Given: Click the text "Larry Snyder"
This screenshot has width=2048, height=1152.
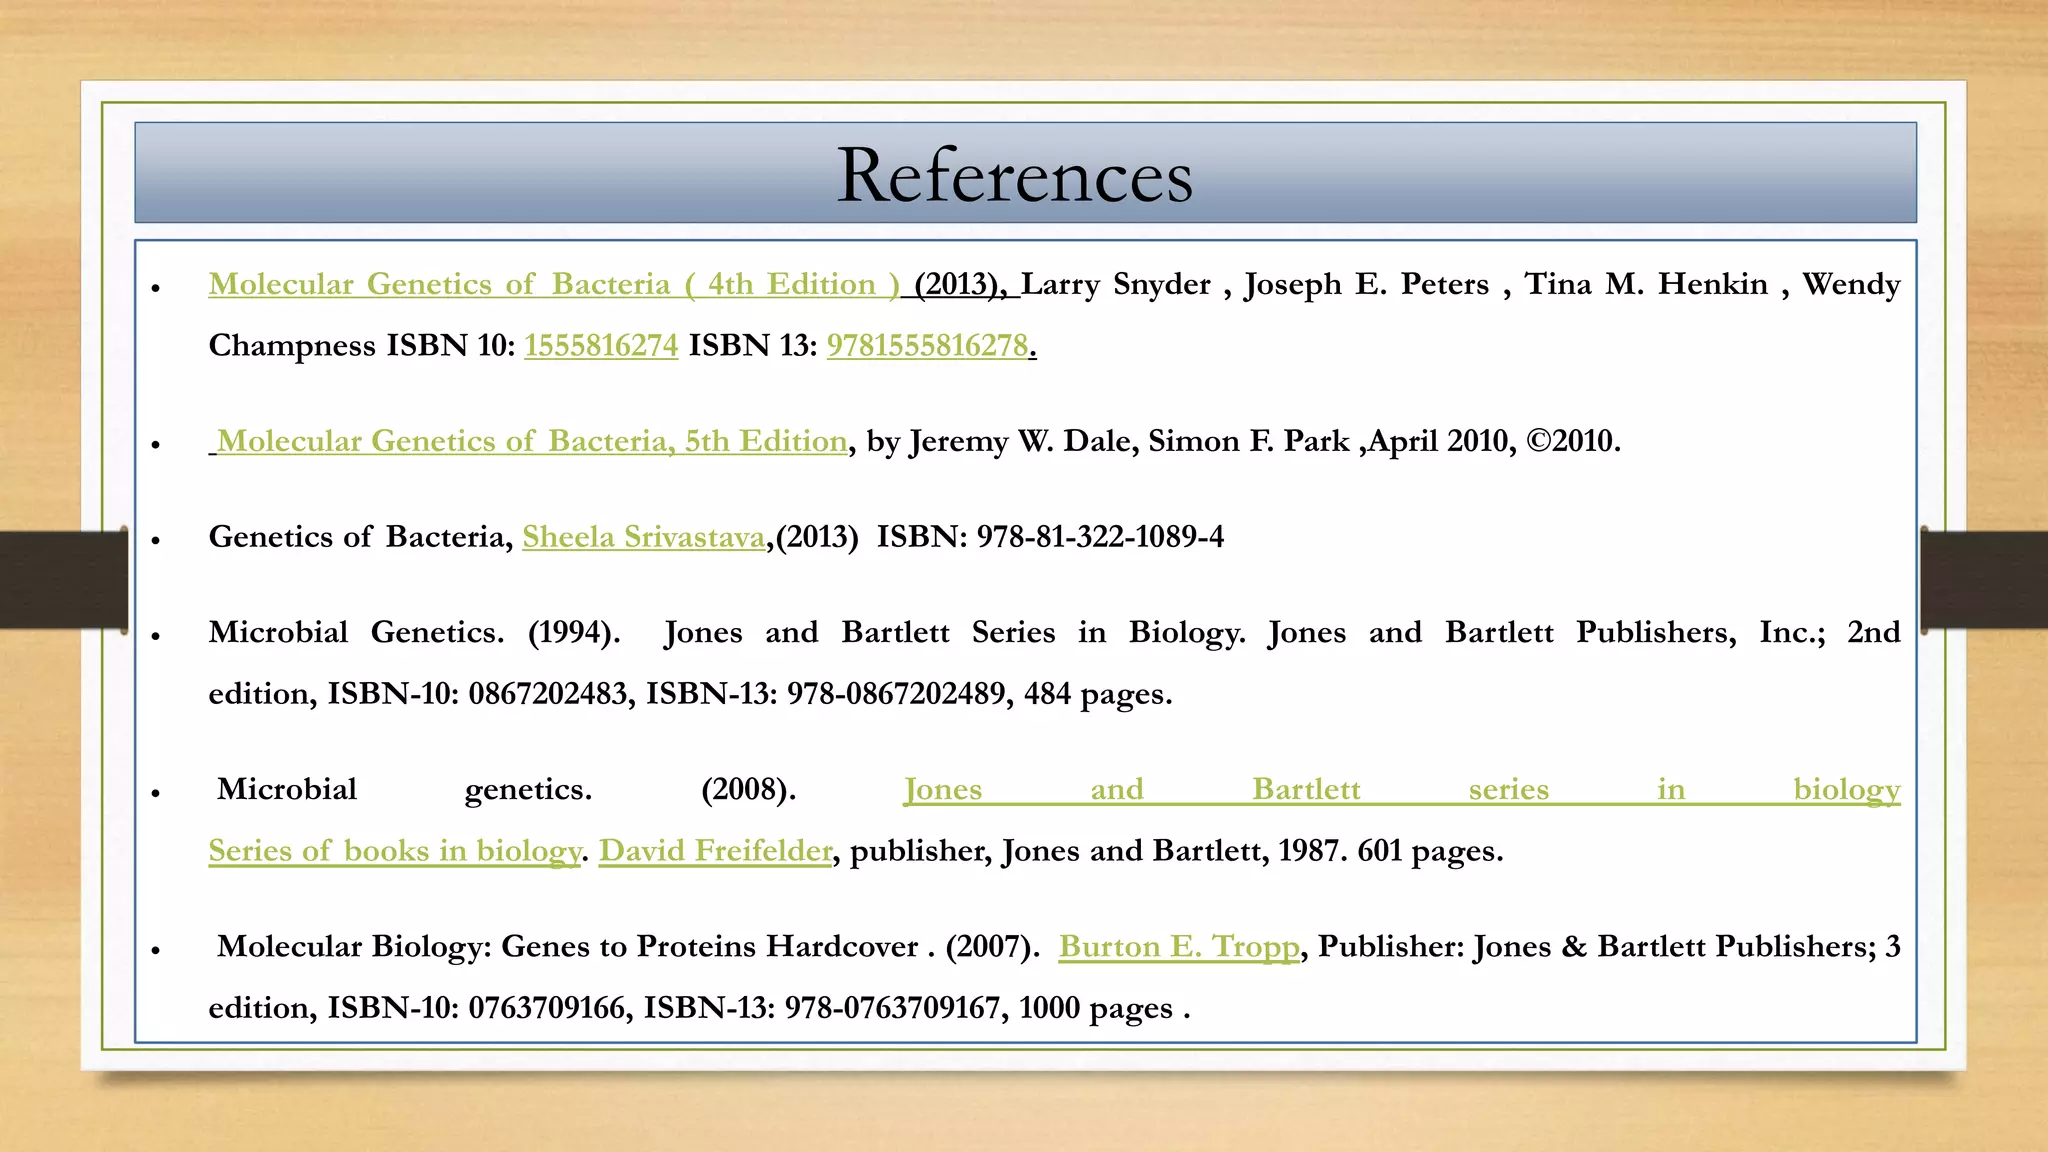Looking at the screenshot, I should point(1116,284).
